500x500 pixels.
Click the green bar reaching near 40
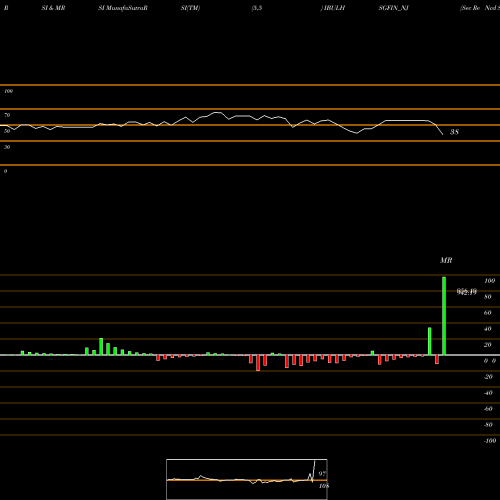click(x=430, y=341)
